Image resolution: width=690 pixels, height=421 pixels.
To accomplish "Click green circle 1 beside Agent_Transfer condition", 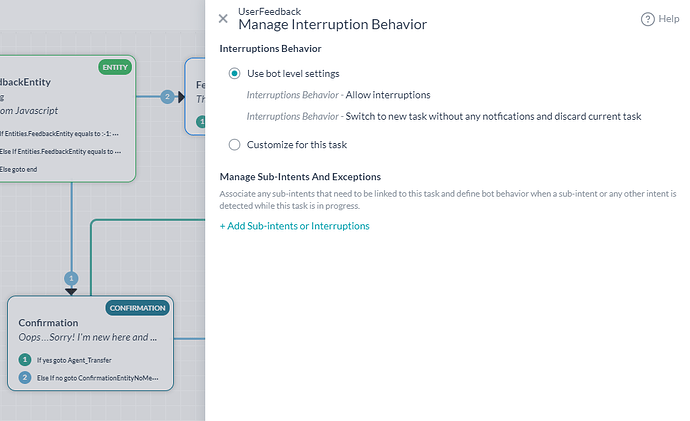I will (x=25, y=359).
